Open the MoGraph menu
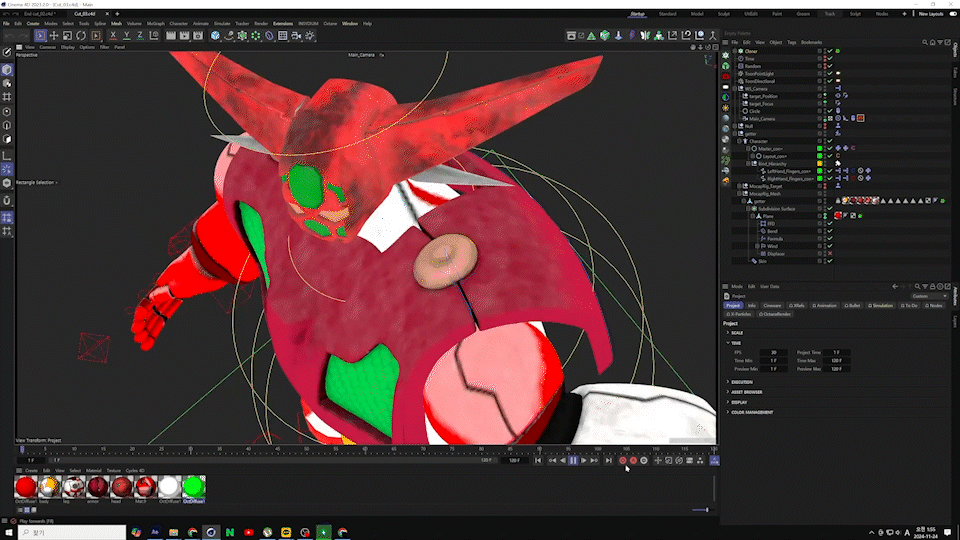960x540 pixels. [x=156, y=24]
